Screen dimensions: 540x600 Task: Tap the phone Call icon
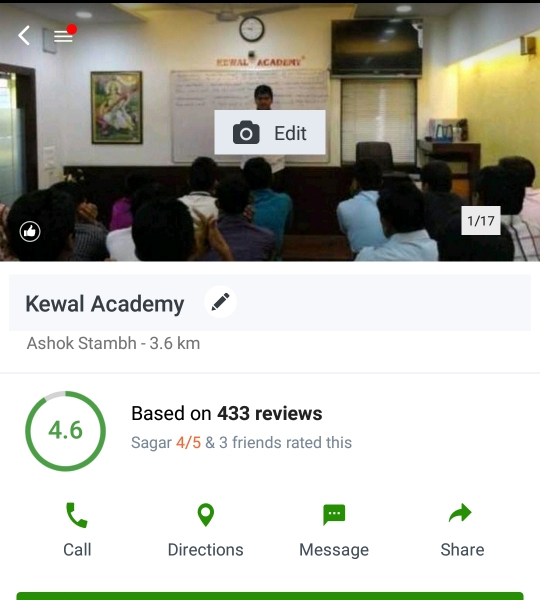tap(77, 515)
